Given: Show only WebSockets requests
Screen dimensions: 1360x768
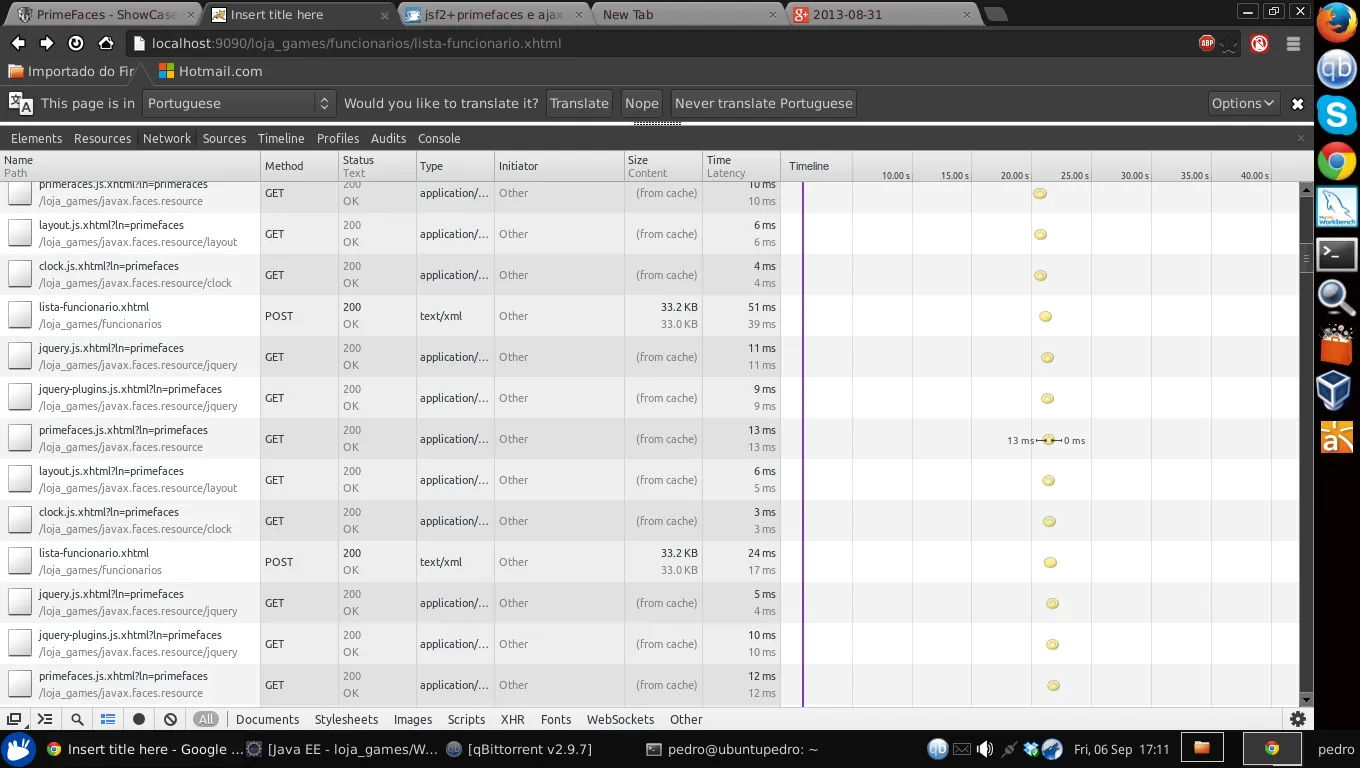Looking at the screenshot, I should pos(620,719).
